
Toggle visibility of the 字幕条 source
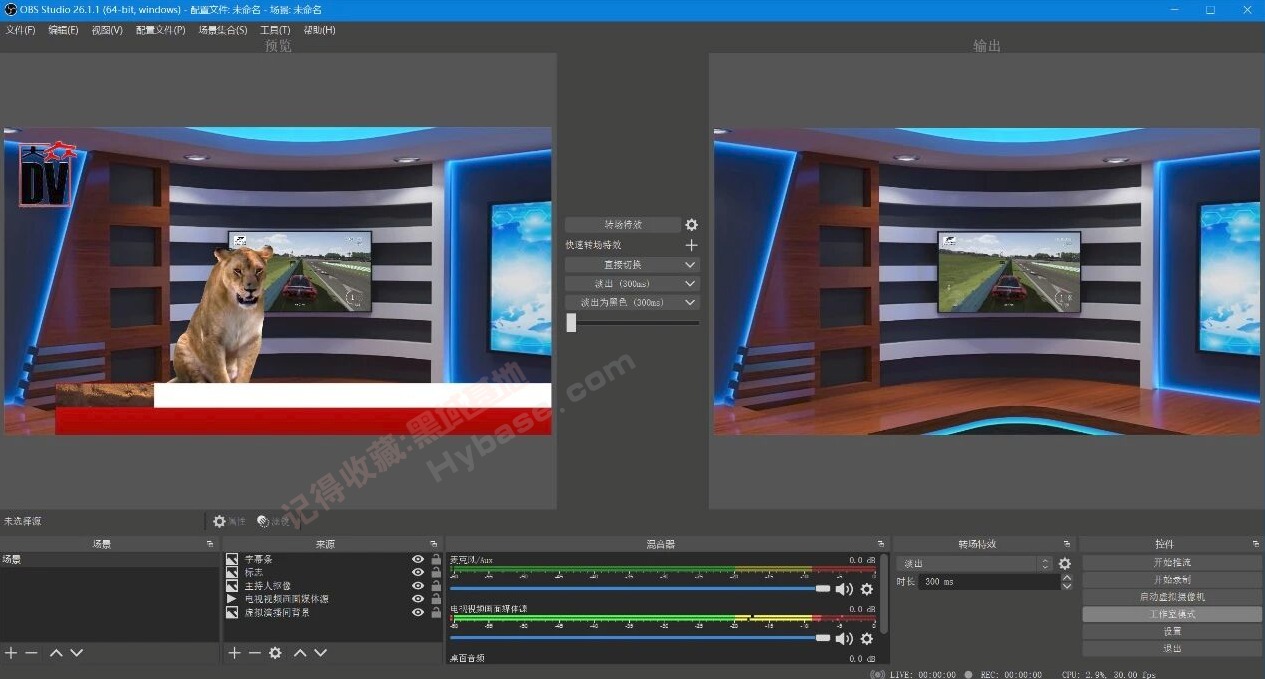pos(417,559)
